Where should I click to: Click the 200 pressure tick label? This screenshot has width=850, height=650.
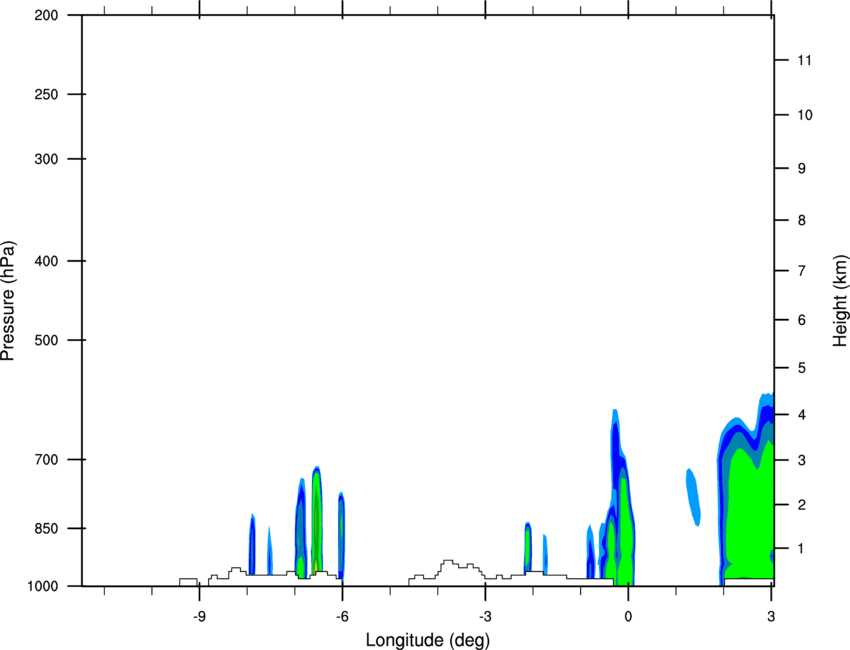[x=46, y=15]
